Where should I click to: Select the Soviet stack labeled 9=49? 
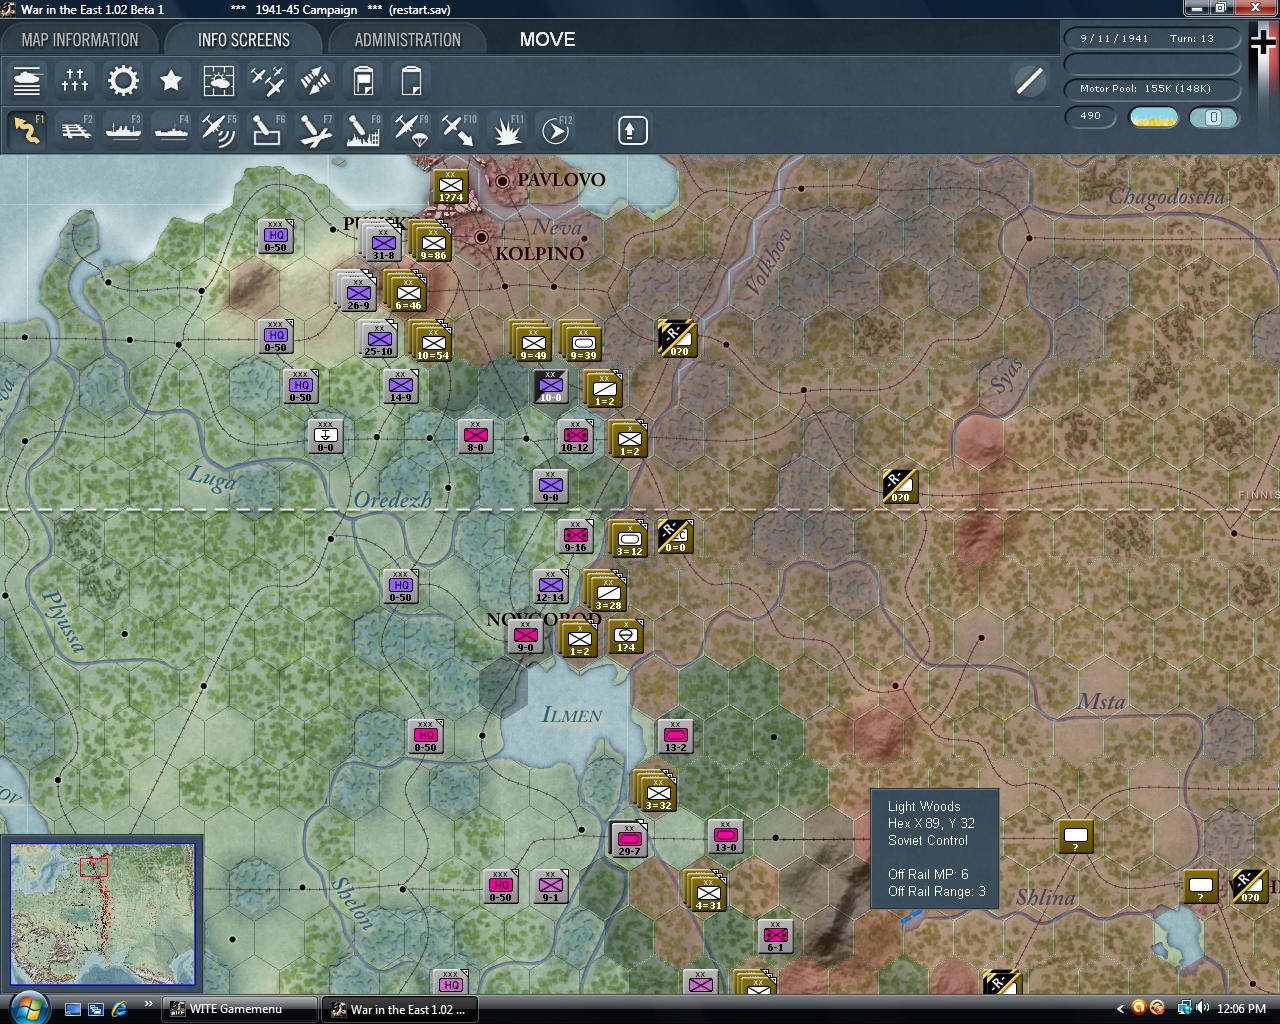click(533, 343)
